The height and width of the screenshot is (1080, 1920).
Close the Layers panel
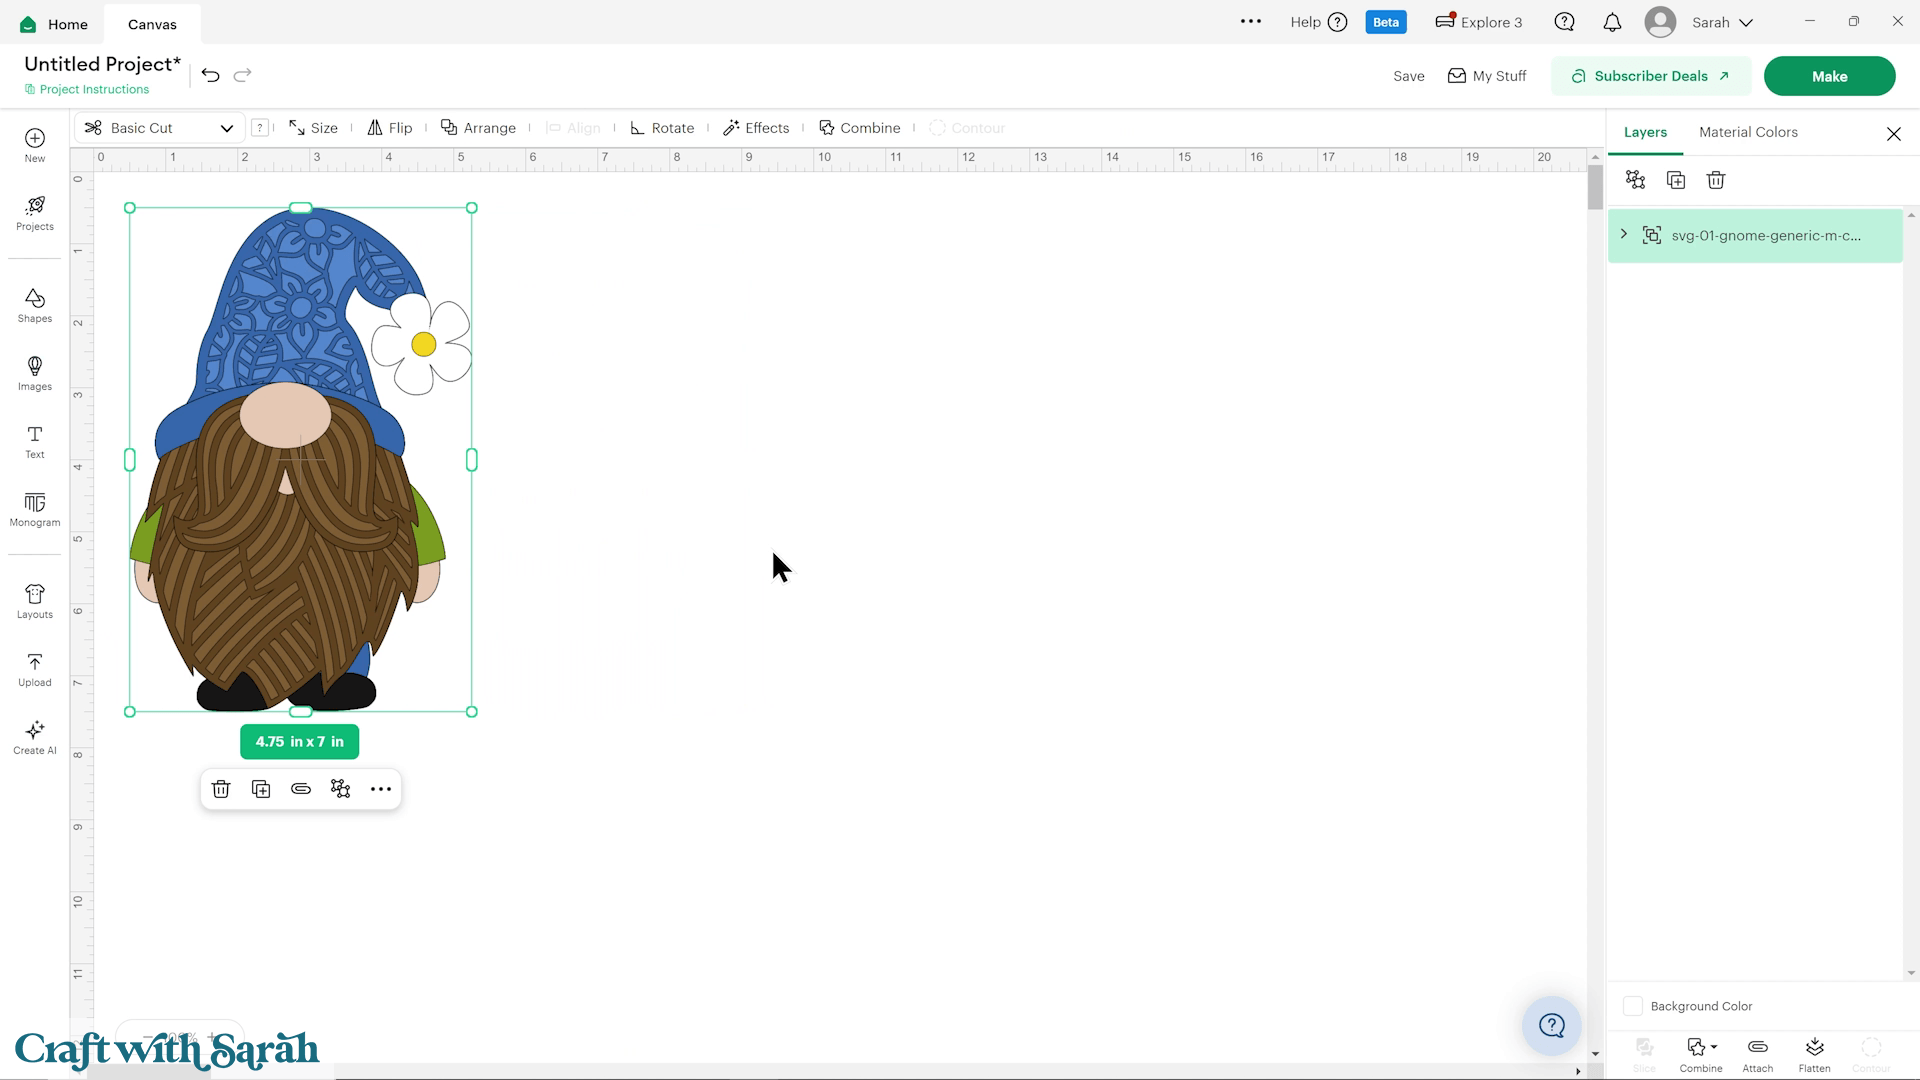pyautogui.click(x=1894, y=133)
